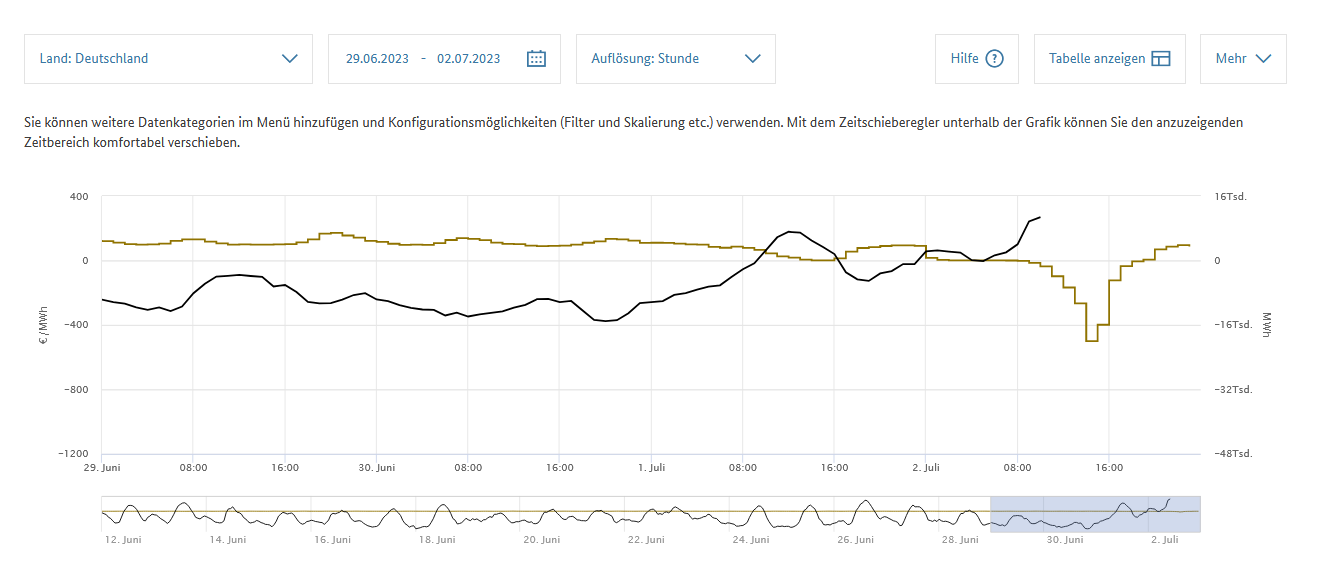Click the lowest dip of the olive stepped line
This screenshot has height=571, width=1328.
[1091, 341]
